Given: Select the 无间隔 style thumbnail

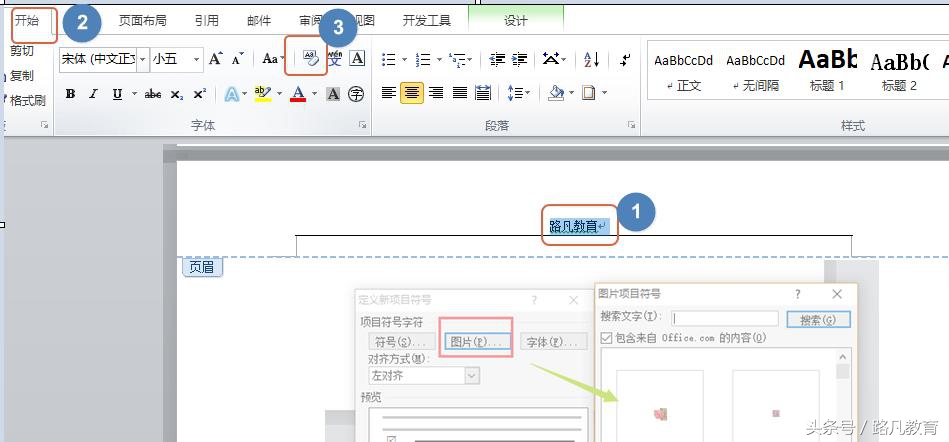Looking at the screenshot, I should (x=755, y=70).
